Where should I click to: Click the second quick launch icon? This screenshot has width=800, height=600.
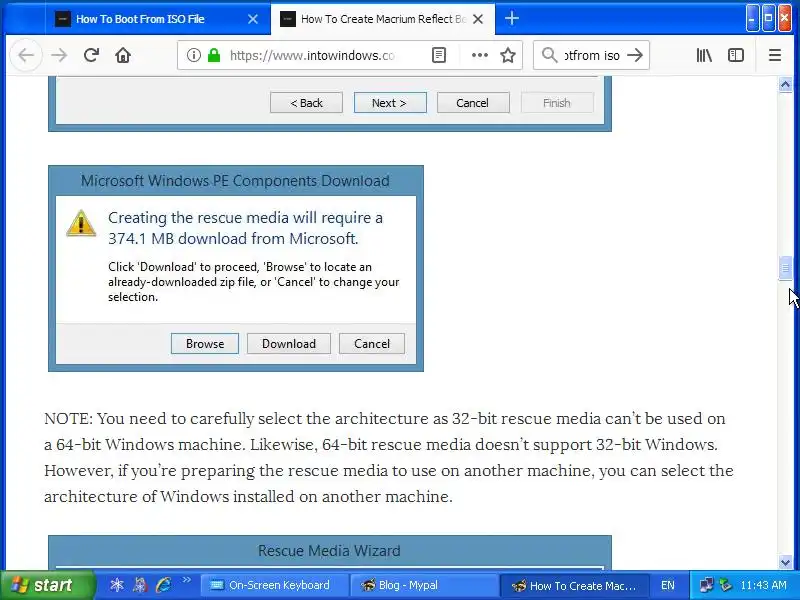pyautogui.click(x=140, y=585)
